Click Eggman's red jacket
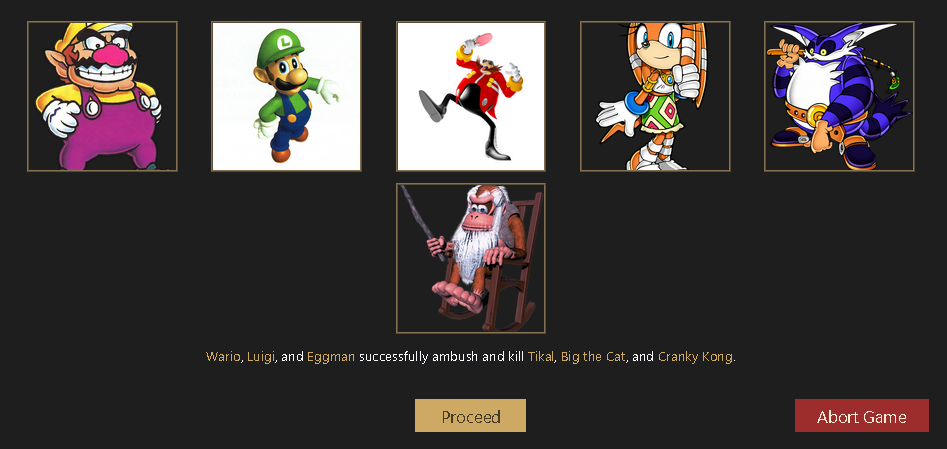Viewport: 947px width, 449px height. pos(483,86)
